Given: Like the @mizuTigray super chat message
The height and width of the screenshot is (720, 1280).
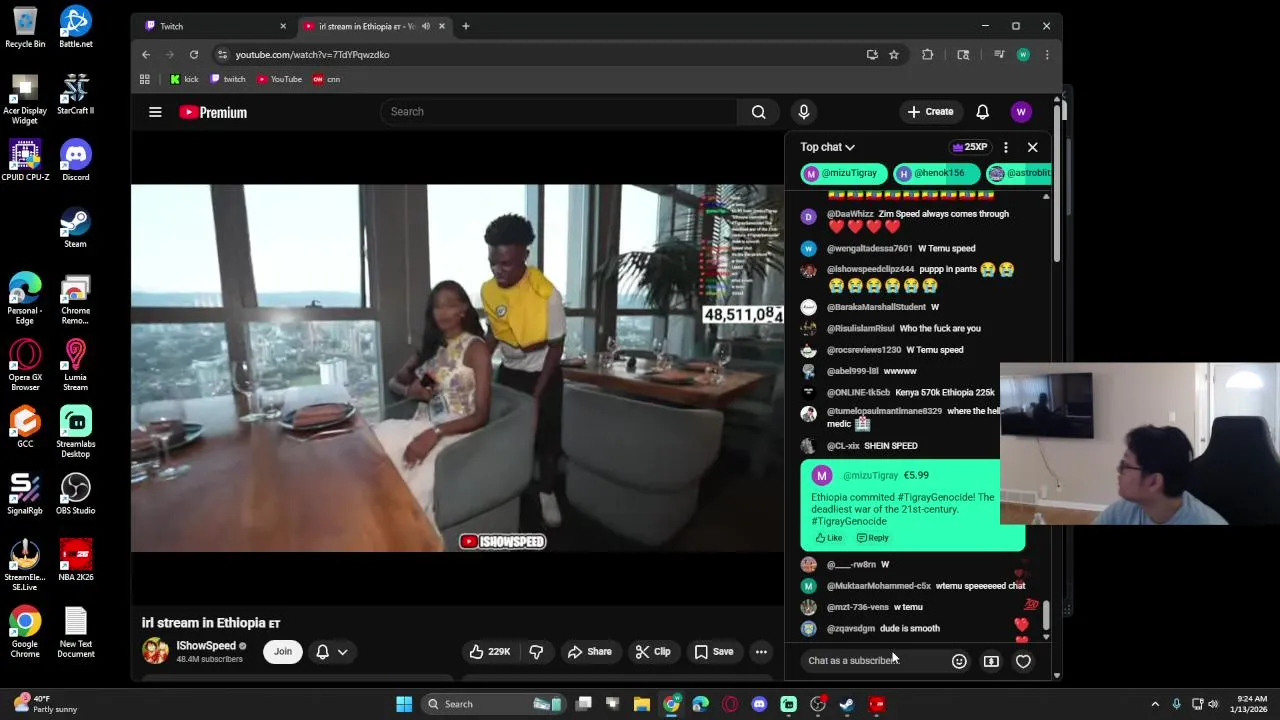Looking at the screenshot, I should (x=829, y=538).
